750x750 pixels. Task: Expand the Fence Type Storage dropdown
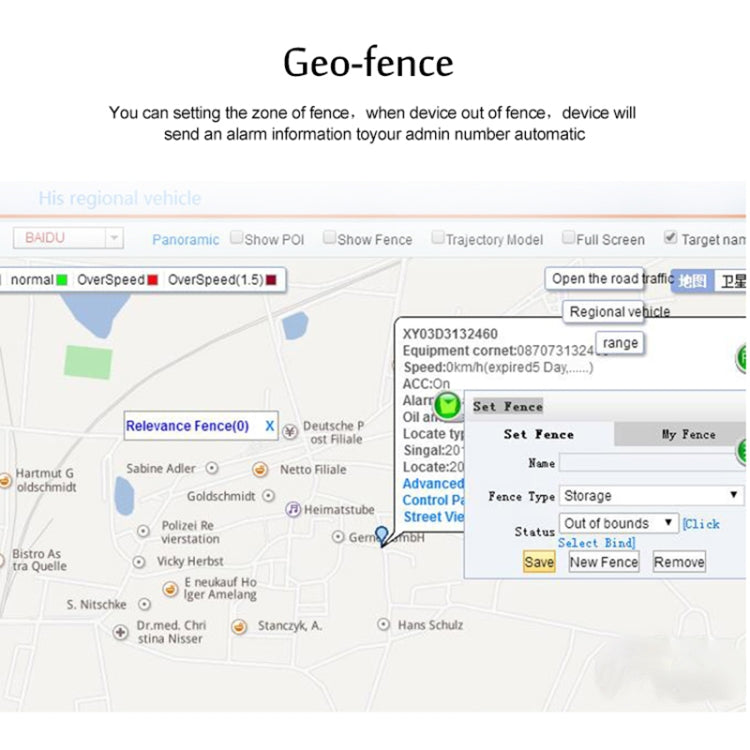click(651, 495)
